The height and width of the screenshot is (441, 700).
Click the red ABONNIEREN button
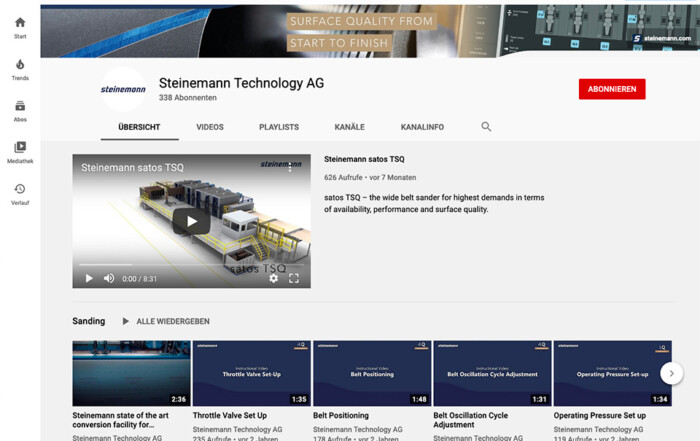coord(612,89)
